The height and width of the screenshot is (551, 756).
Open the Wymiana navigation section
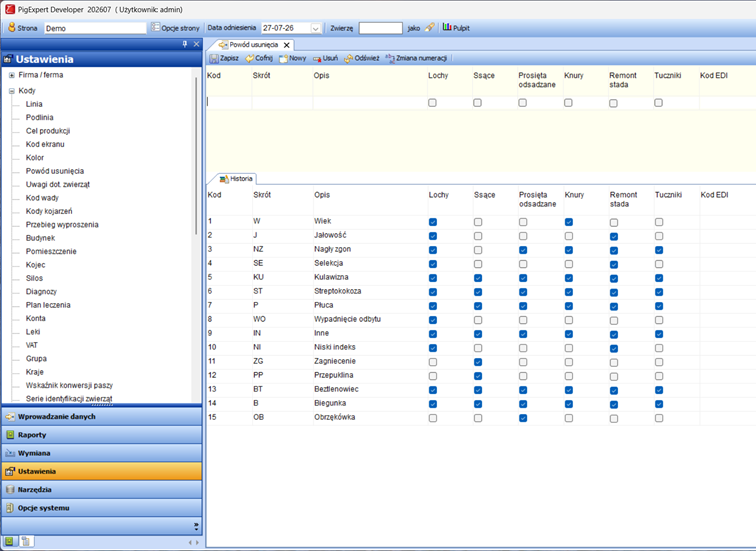coord(102,453)
